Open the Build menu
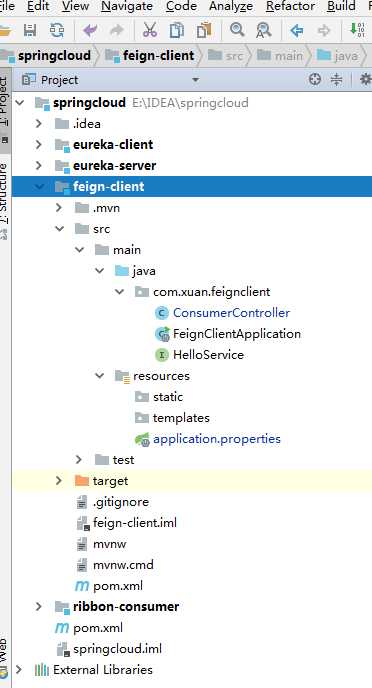Viewport: 372px width, 688px height. click(341, 6)
